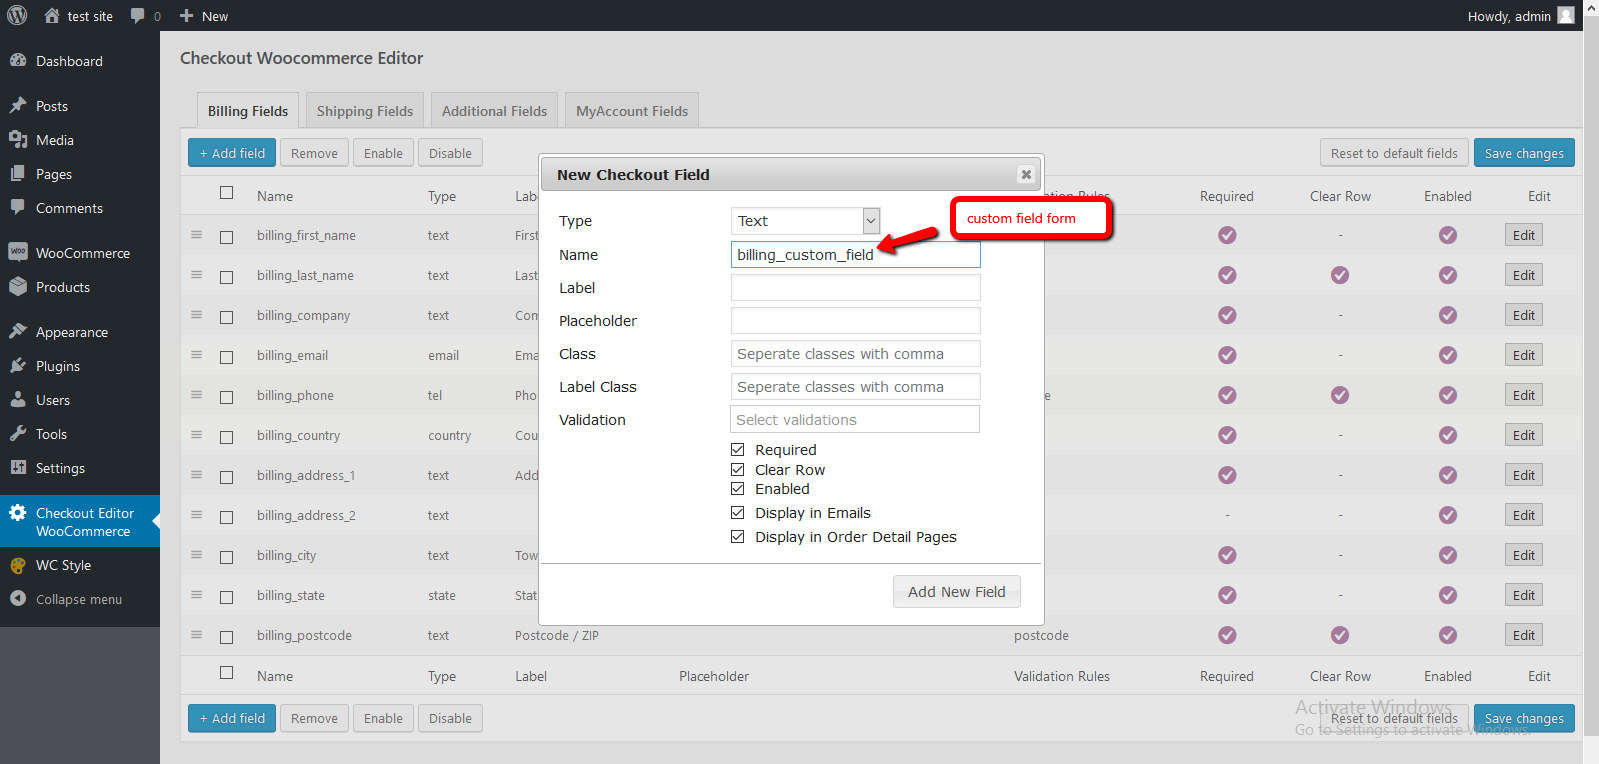Click the Appearance brush icon
This screenshot has height=764, width=1599.
pyautogui.click(x=18, y=332)
